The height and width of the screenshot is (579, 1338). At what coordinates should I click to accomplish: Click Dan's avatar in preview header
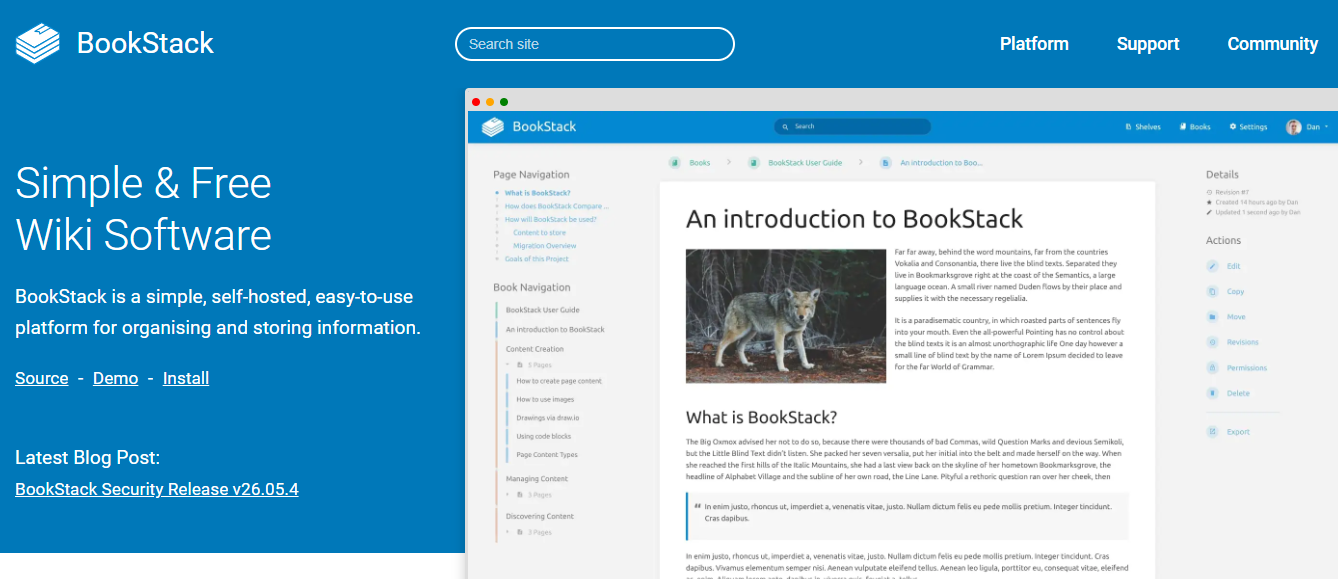coord(1294,127)
